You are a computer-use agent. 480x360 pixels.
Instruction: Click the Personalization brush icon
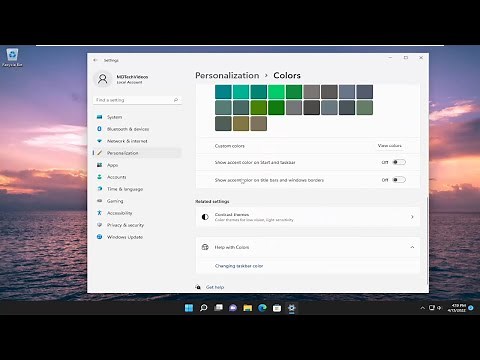click(x=99, y=153)
